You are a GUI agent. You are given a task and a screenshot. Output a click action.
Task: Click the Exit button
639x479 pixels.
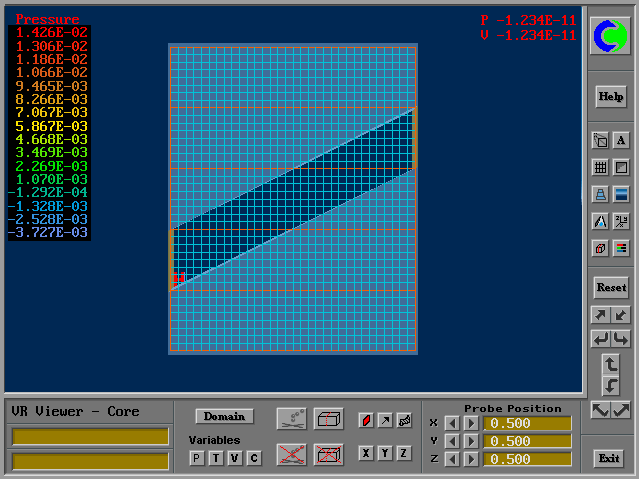point(608,458)
